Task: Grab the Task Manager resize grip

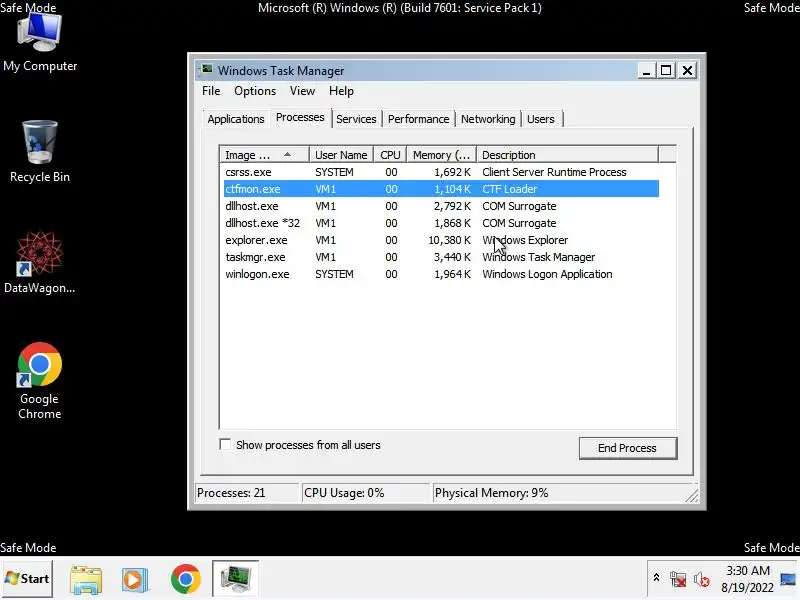Action: pos(692,495)
